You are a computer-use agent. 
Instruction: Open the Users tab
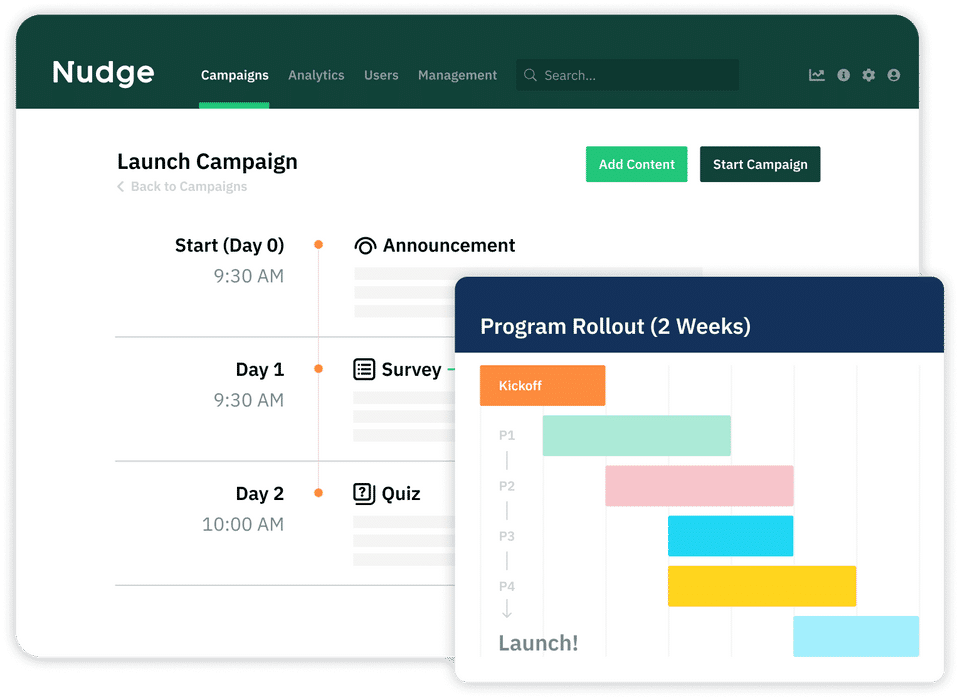click(381, 75)
